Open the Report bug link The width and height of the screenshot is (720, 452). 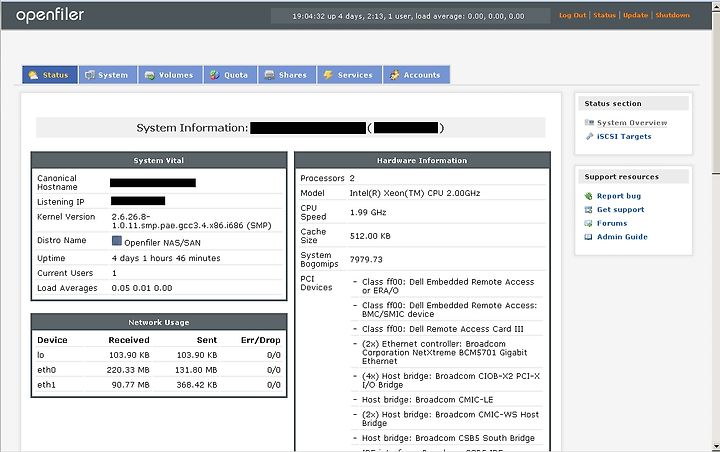619,196
